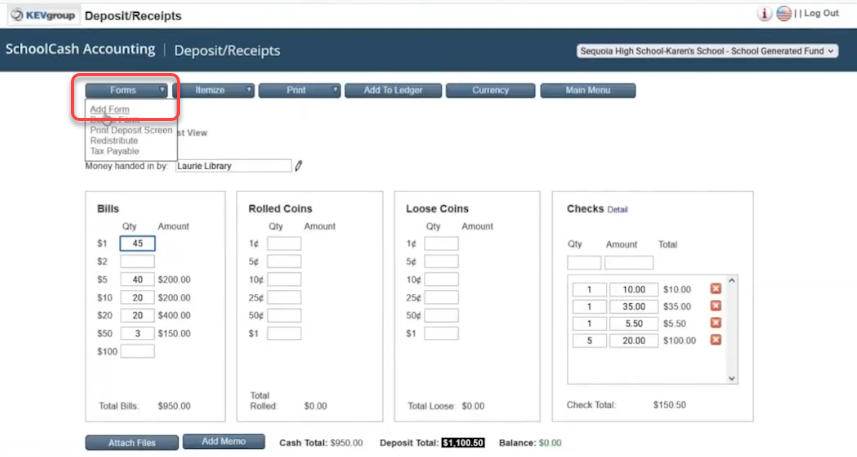Click the pencil icon beside Laurie Library
The width and height of the screenshot is (857, 457).
pyautogui.click(x=298, y=166)
